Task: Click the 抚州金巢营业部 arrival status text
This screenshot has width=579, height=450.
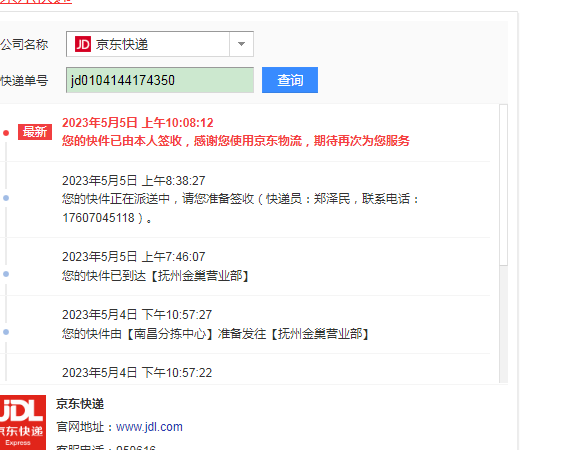Action: (x=155, y=276)
